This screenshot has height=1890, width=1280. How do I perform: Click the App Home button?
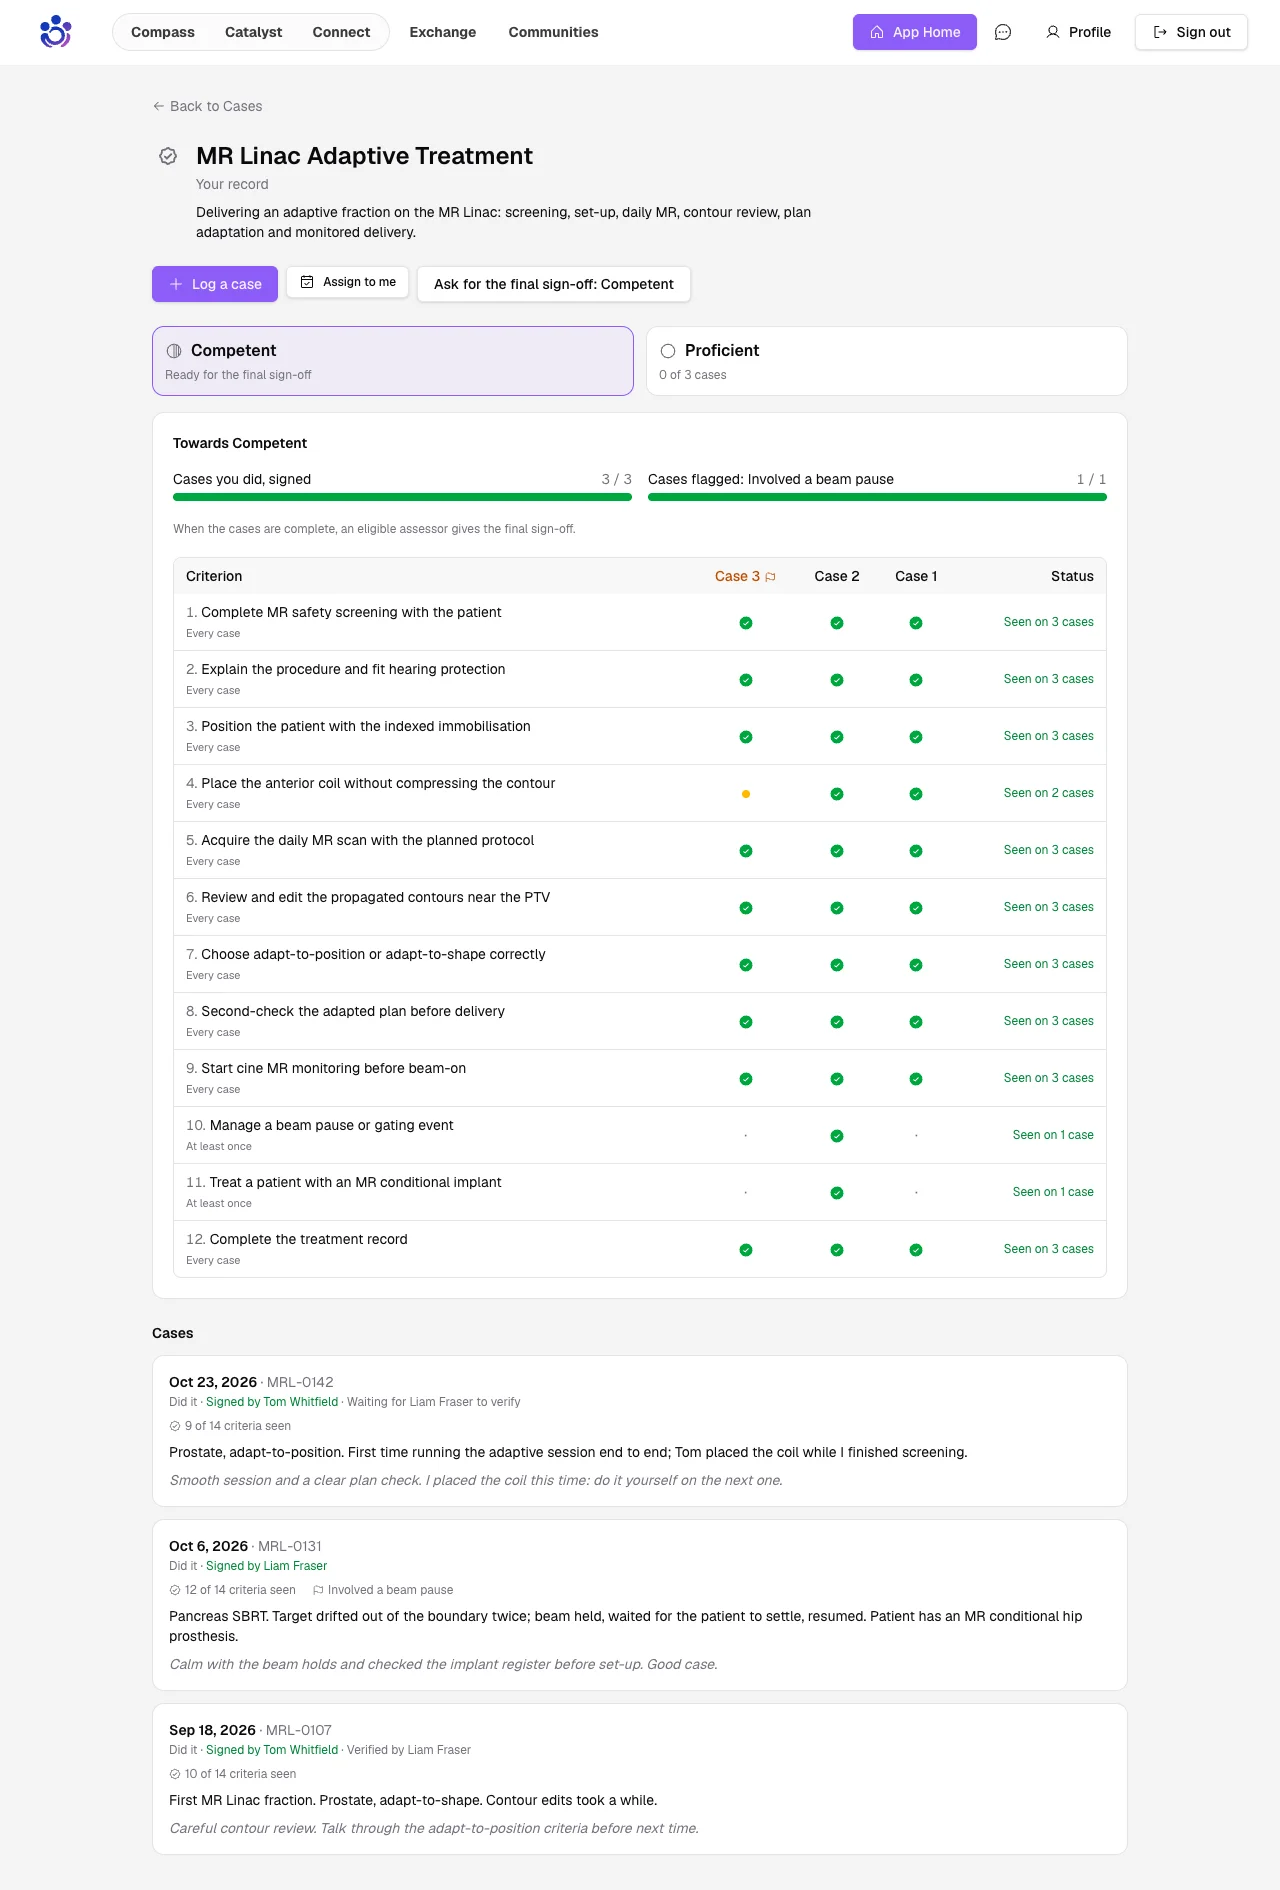(915, 32)
